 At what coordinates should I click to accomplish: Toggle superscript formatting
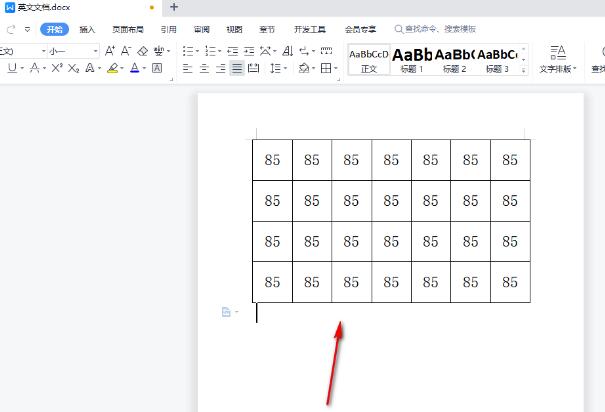tap(57, 68)
